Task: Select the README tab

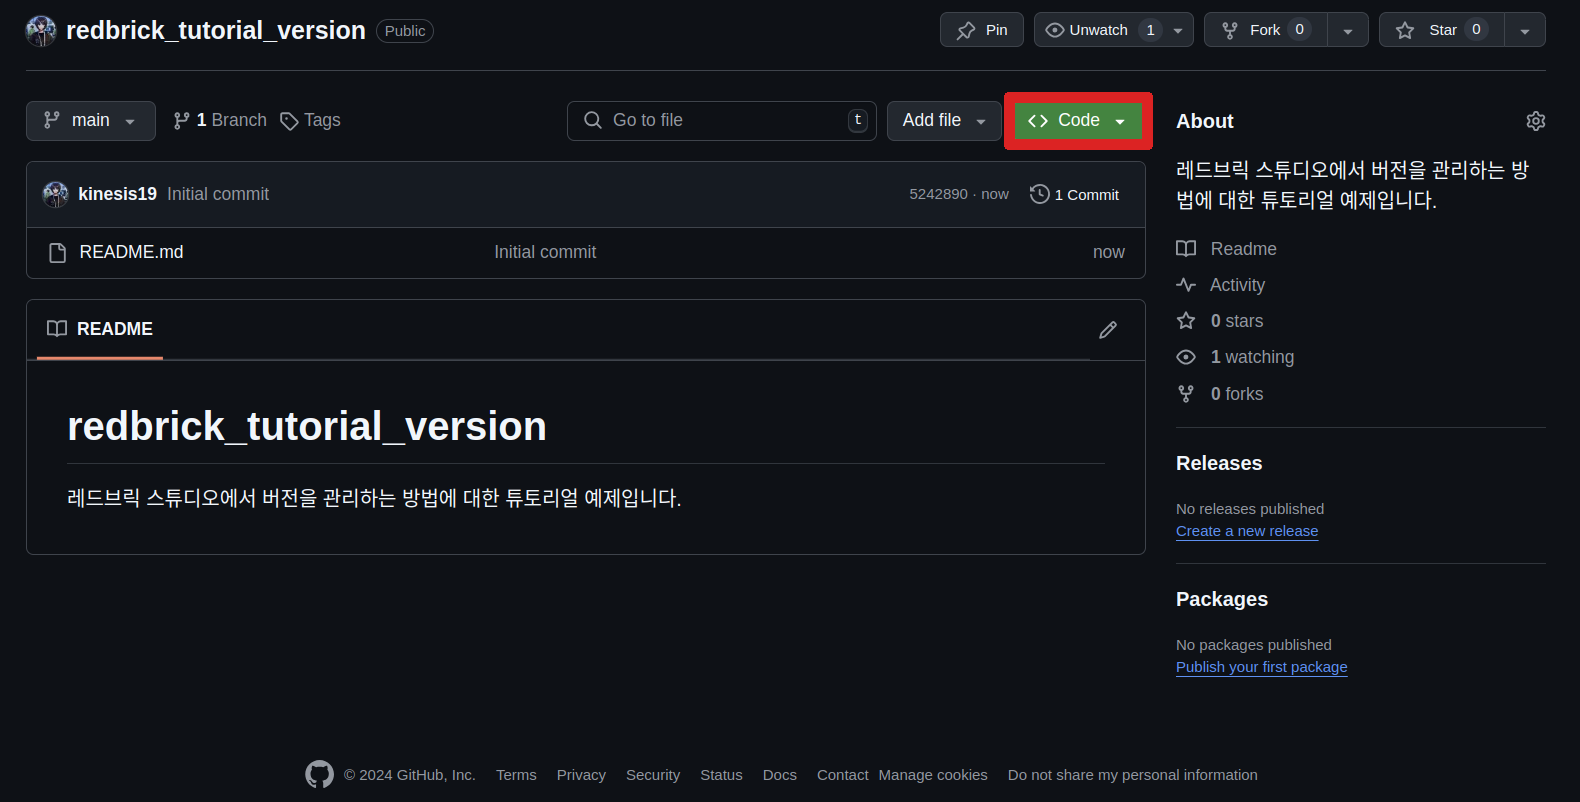Action: [100, 329]
